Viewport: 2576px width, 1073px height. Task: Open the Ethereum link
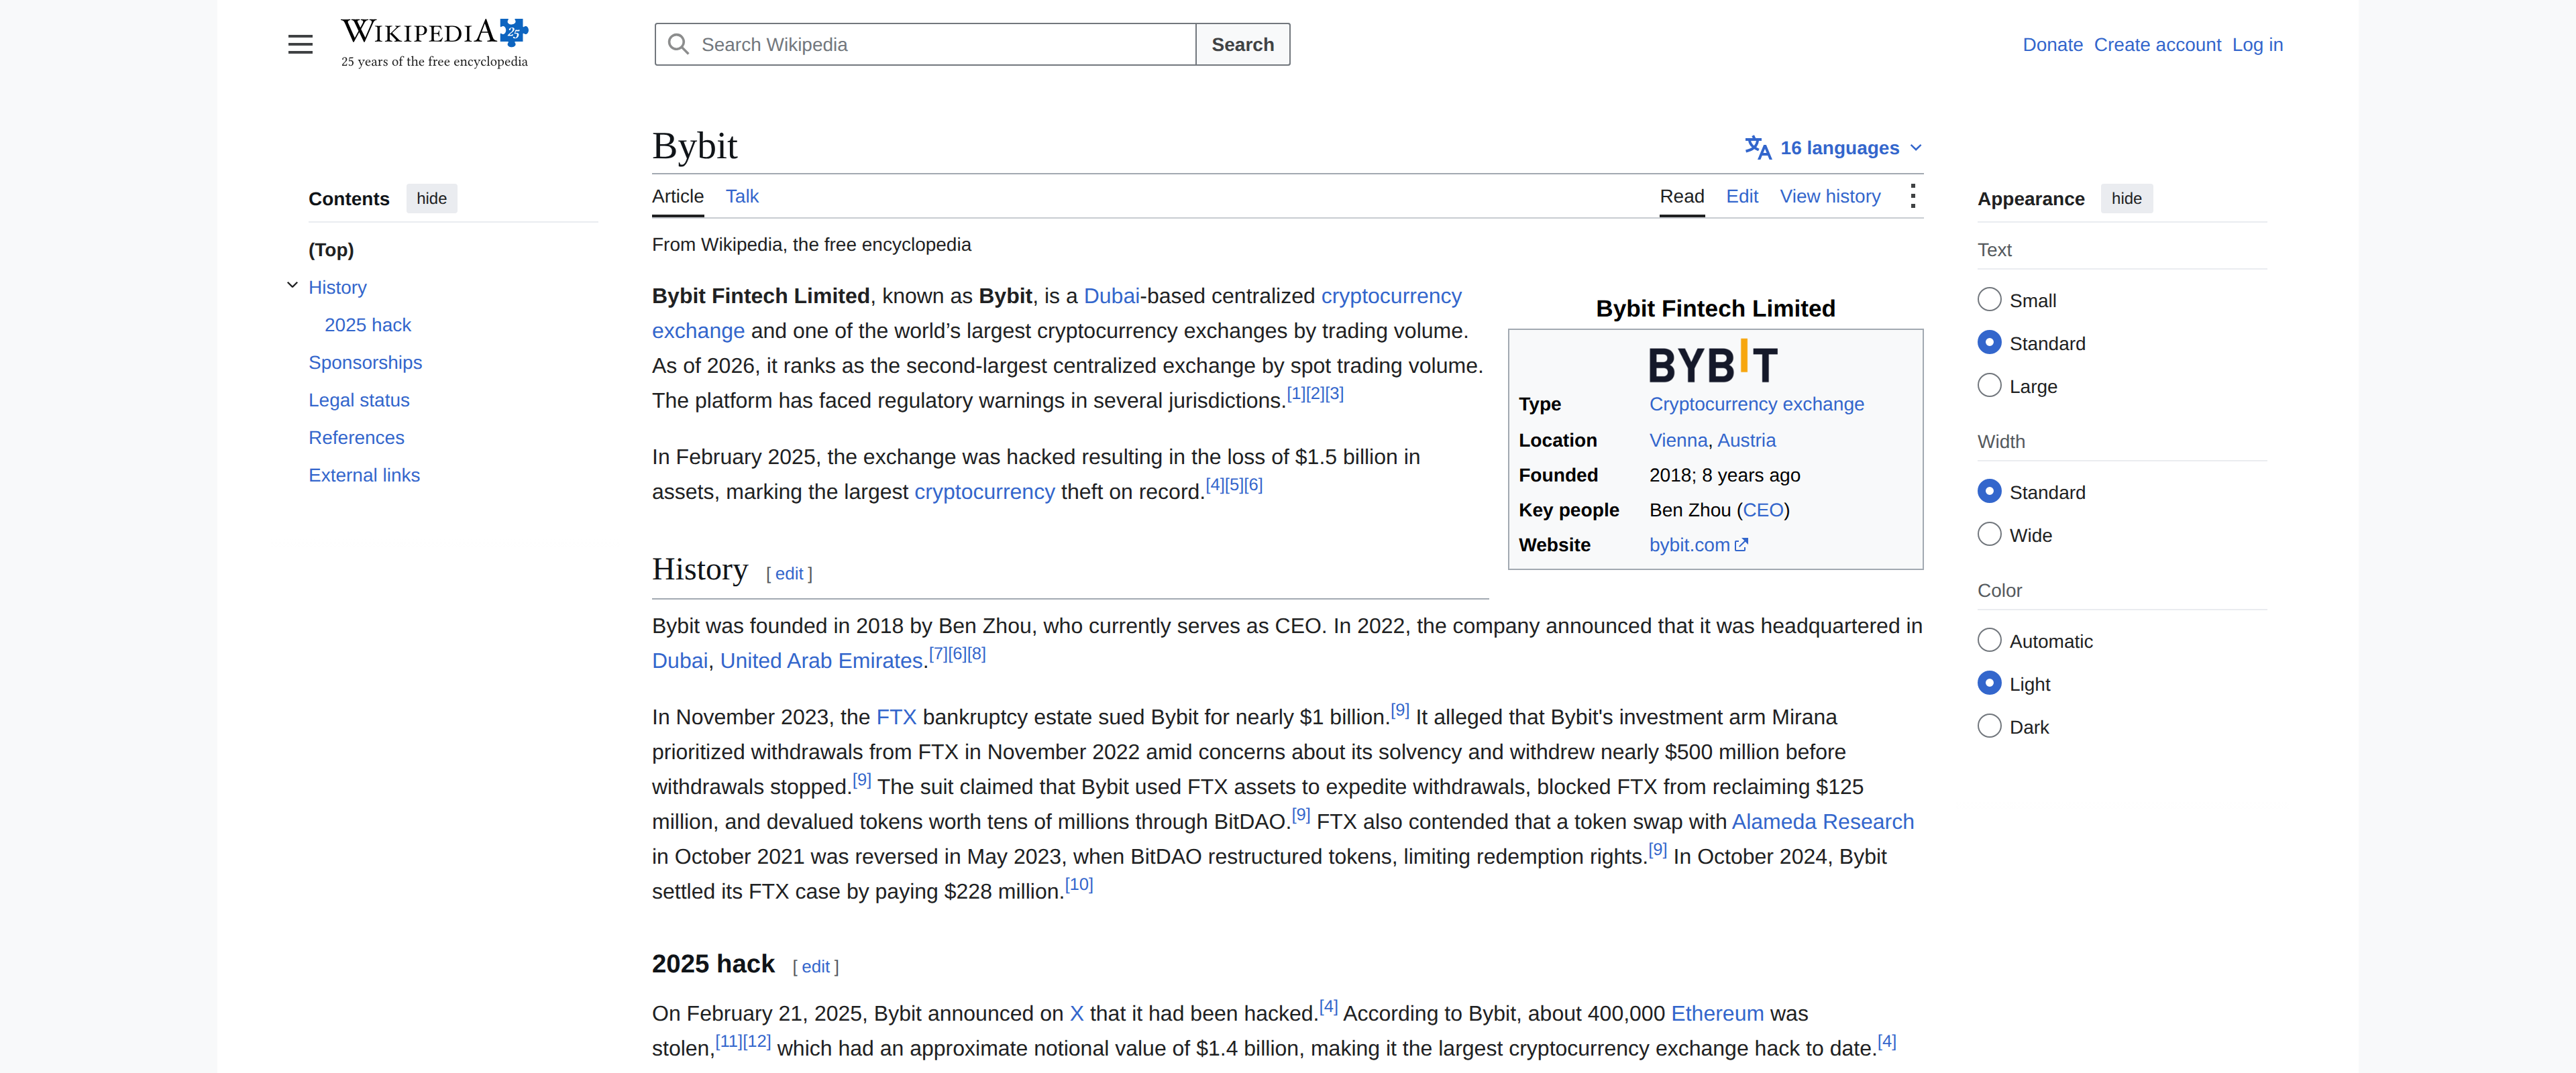point(1717,1014)
